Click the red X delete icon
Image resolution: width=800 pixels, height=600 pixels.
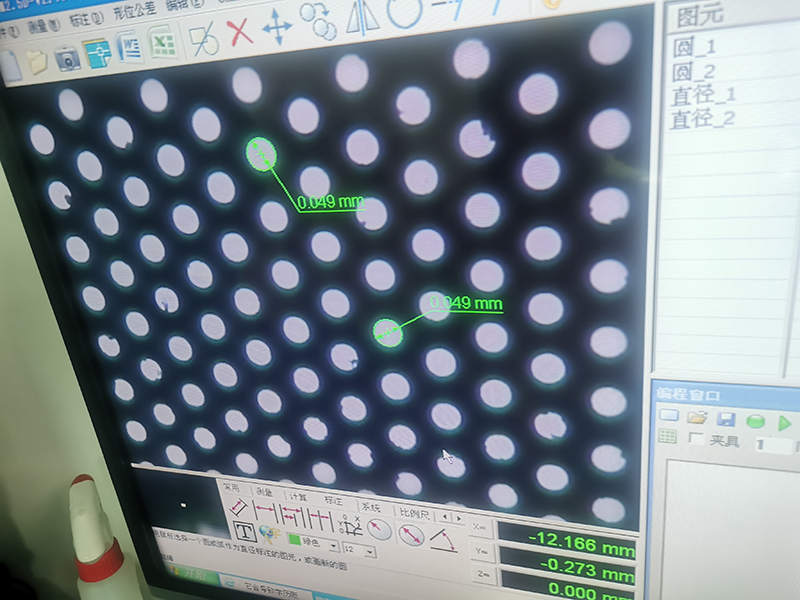[x=239, y=33]
